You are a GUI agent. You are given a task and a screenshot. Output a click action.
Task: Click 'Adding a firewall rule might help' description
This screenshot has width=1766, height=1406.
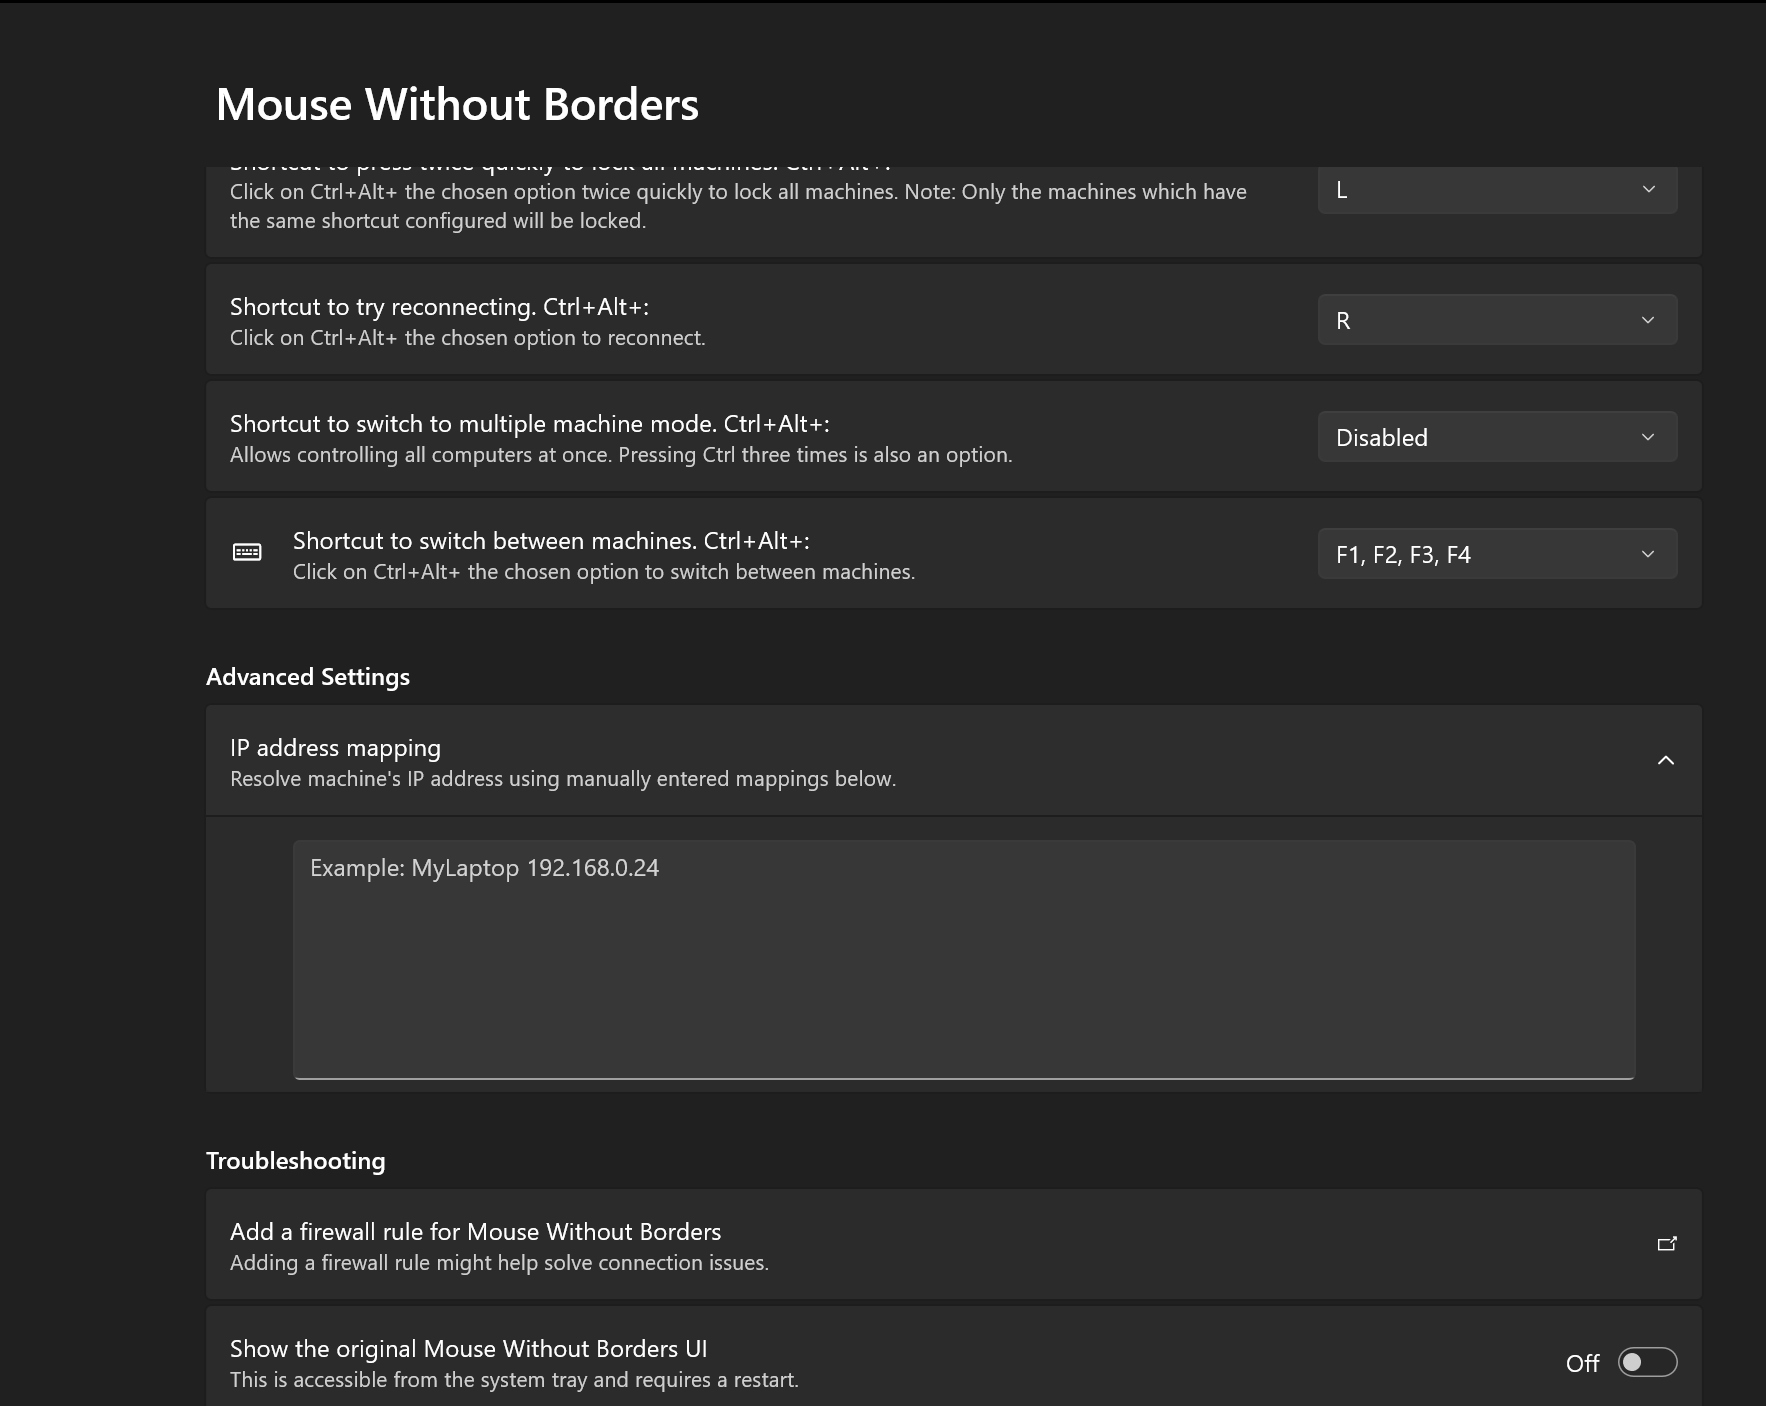[499, 1263]
